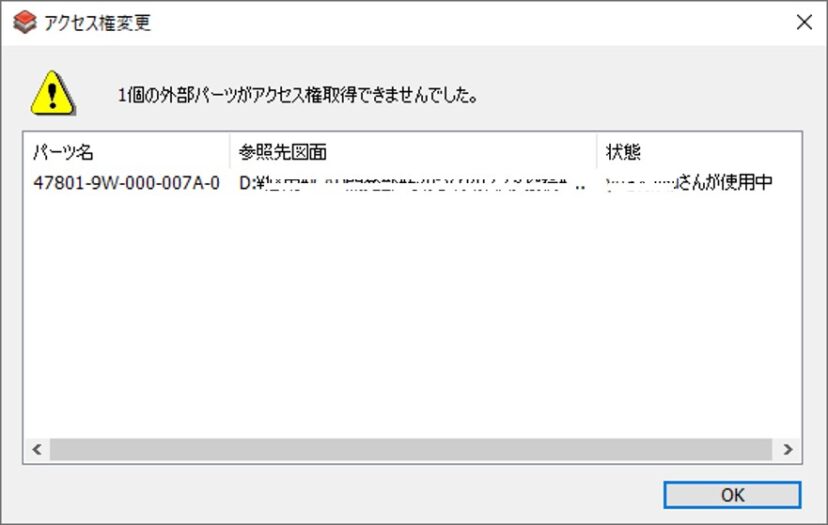Click empty area inside the parts list
The image size is (828, 525).
400,320
